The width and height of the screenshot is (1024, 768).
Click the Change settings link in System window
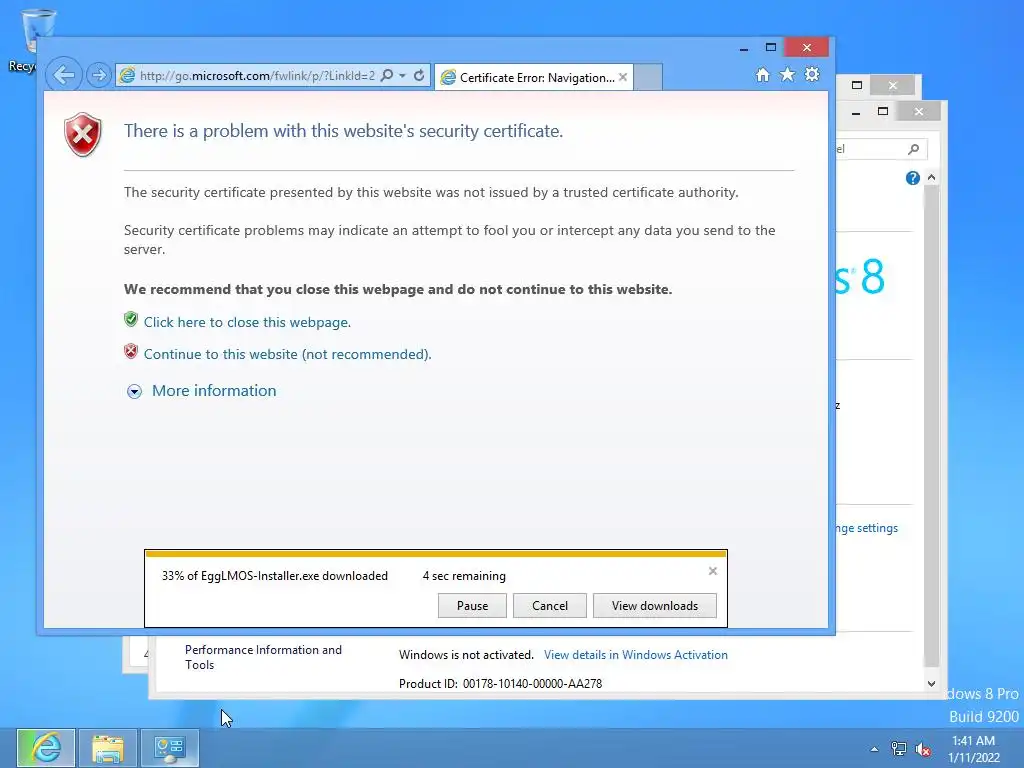coord(867,528)
